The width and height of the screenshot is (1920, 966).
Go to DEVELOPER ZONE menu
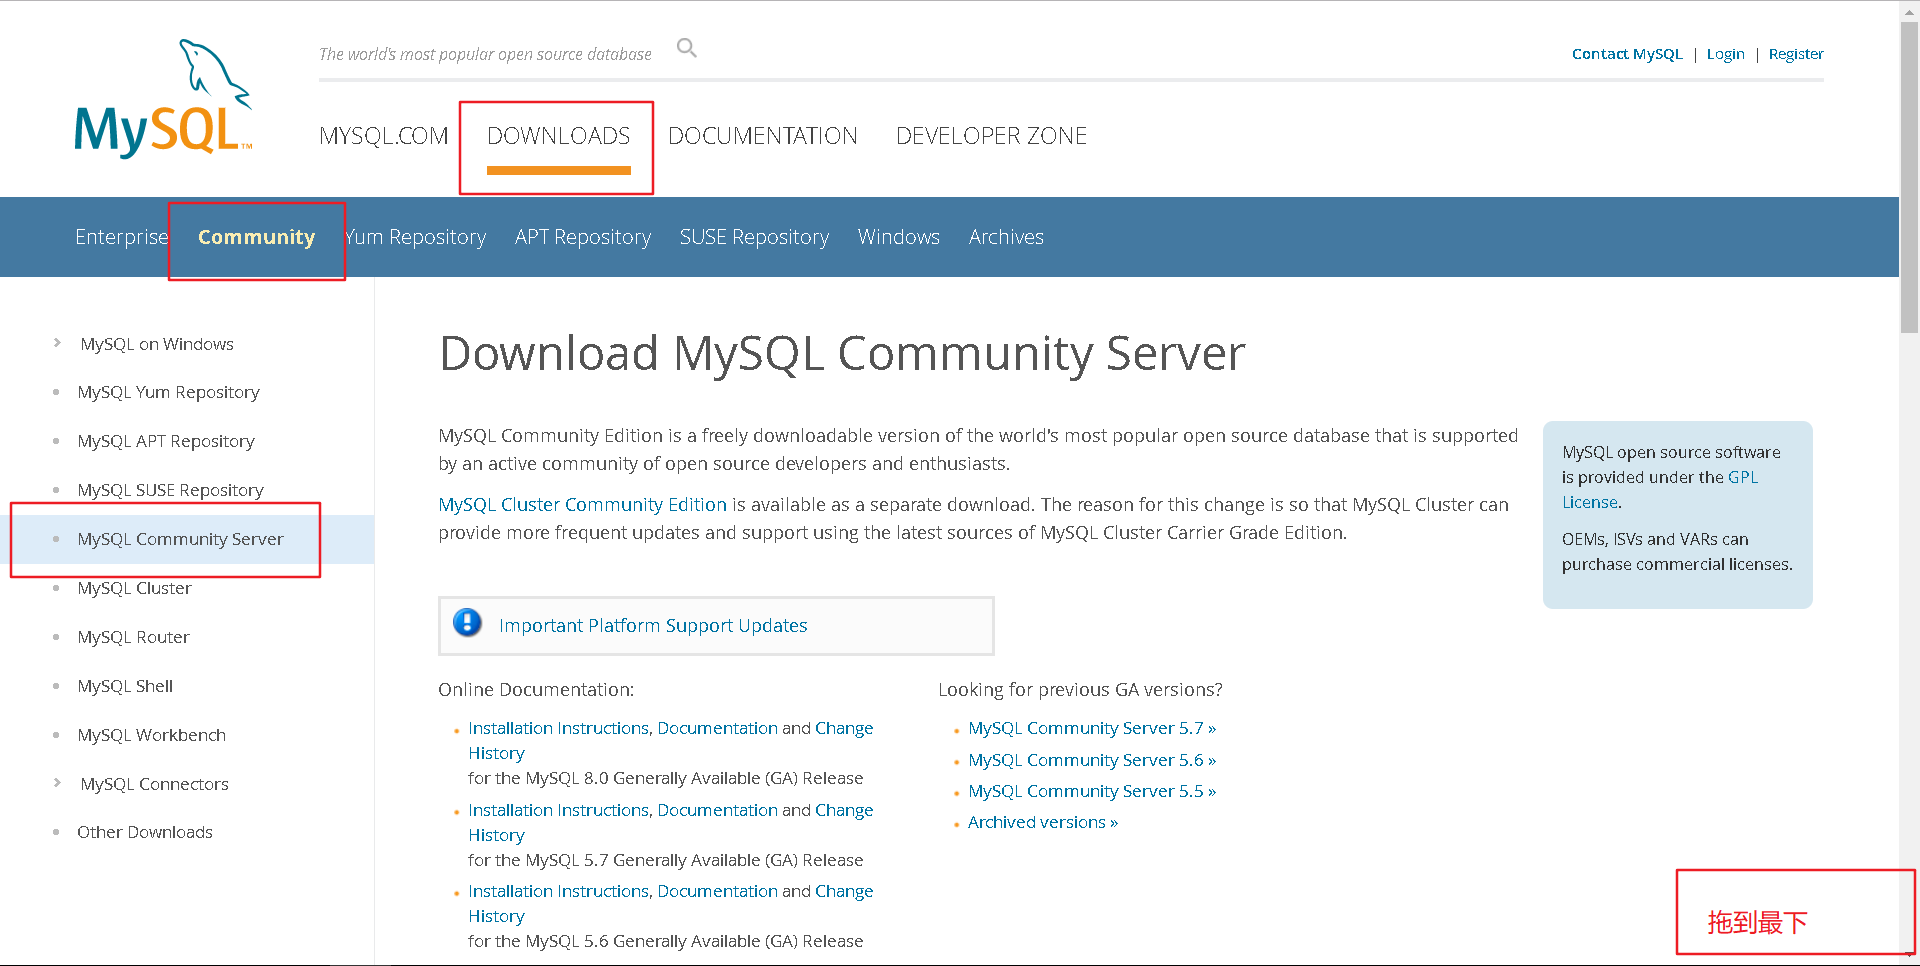pos(991,136)
